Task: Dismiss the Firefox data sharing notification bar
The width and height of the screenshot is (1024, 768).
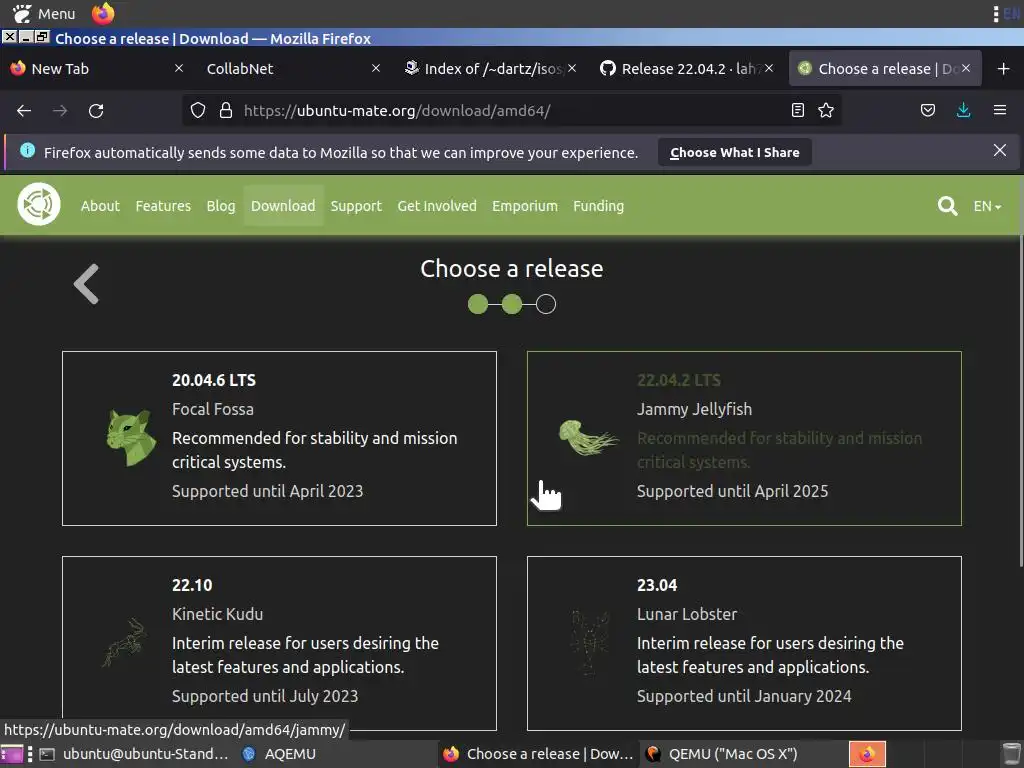Action: pyautogui.click(x=1000, y=150)
